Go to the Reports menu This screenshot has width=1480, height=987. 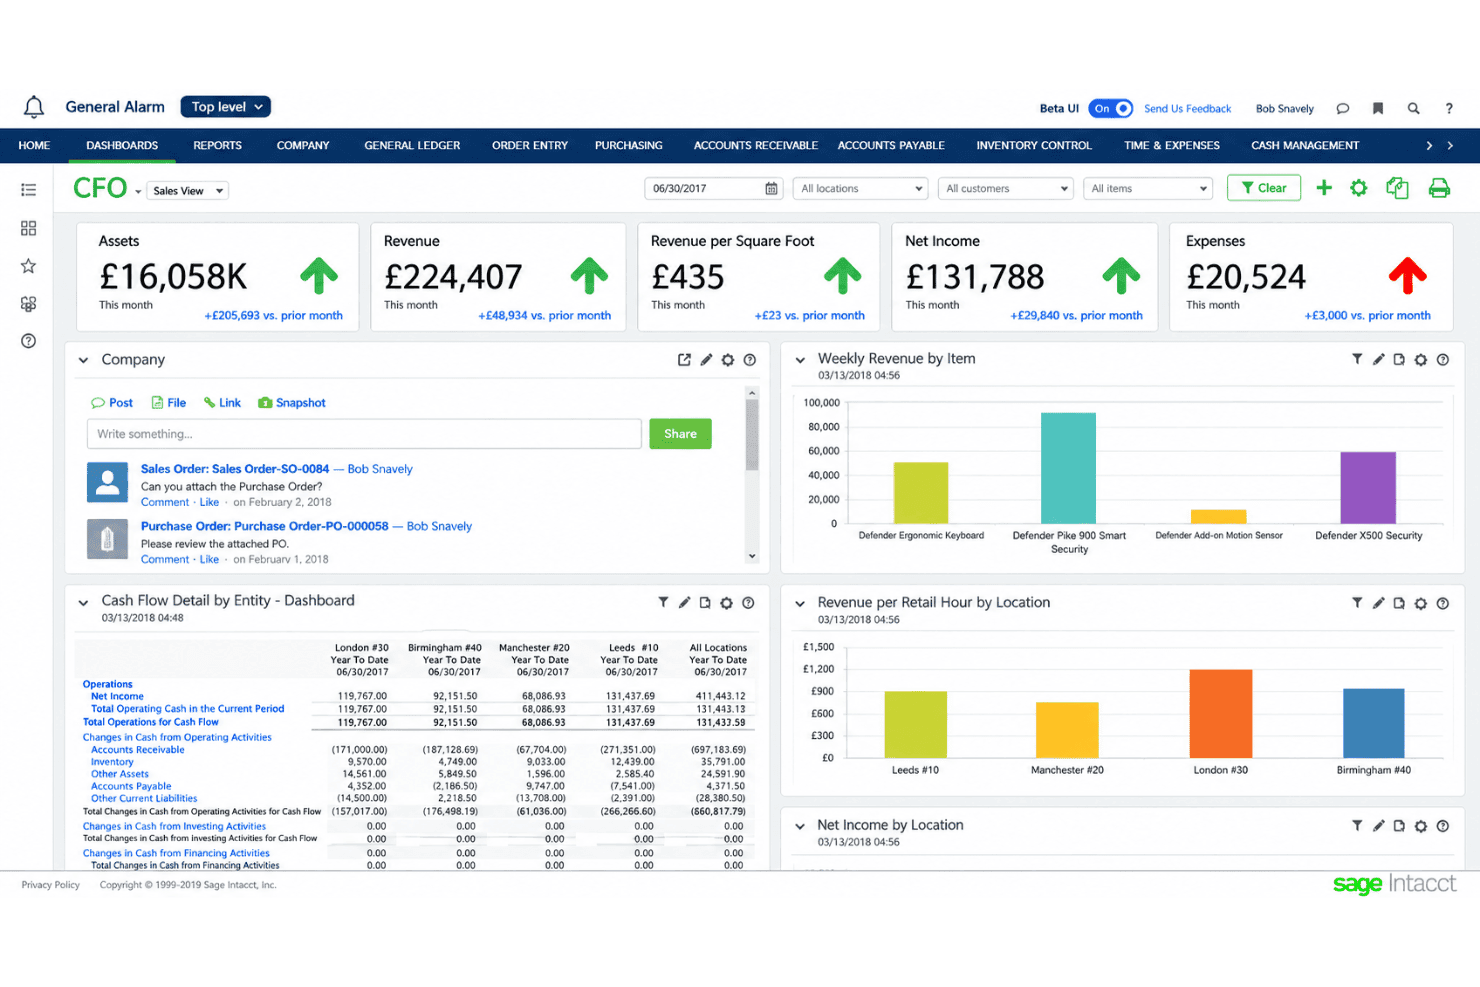[217, 146]
